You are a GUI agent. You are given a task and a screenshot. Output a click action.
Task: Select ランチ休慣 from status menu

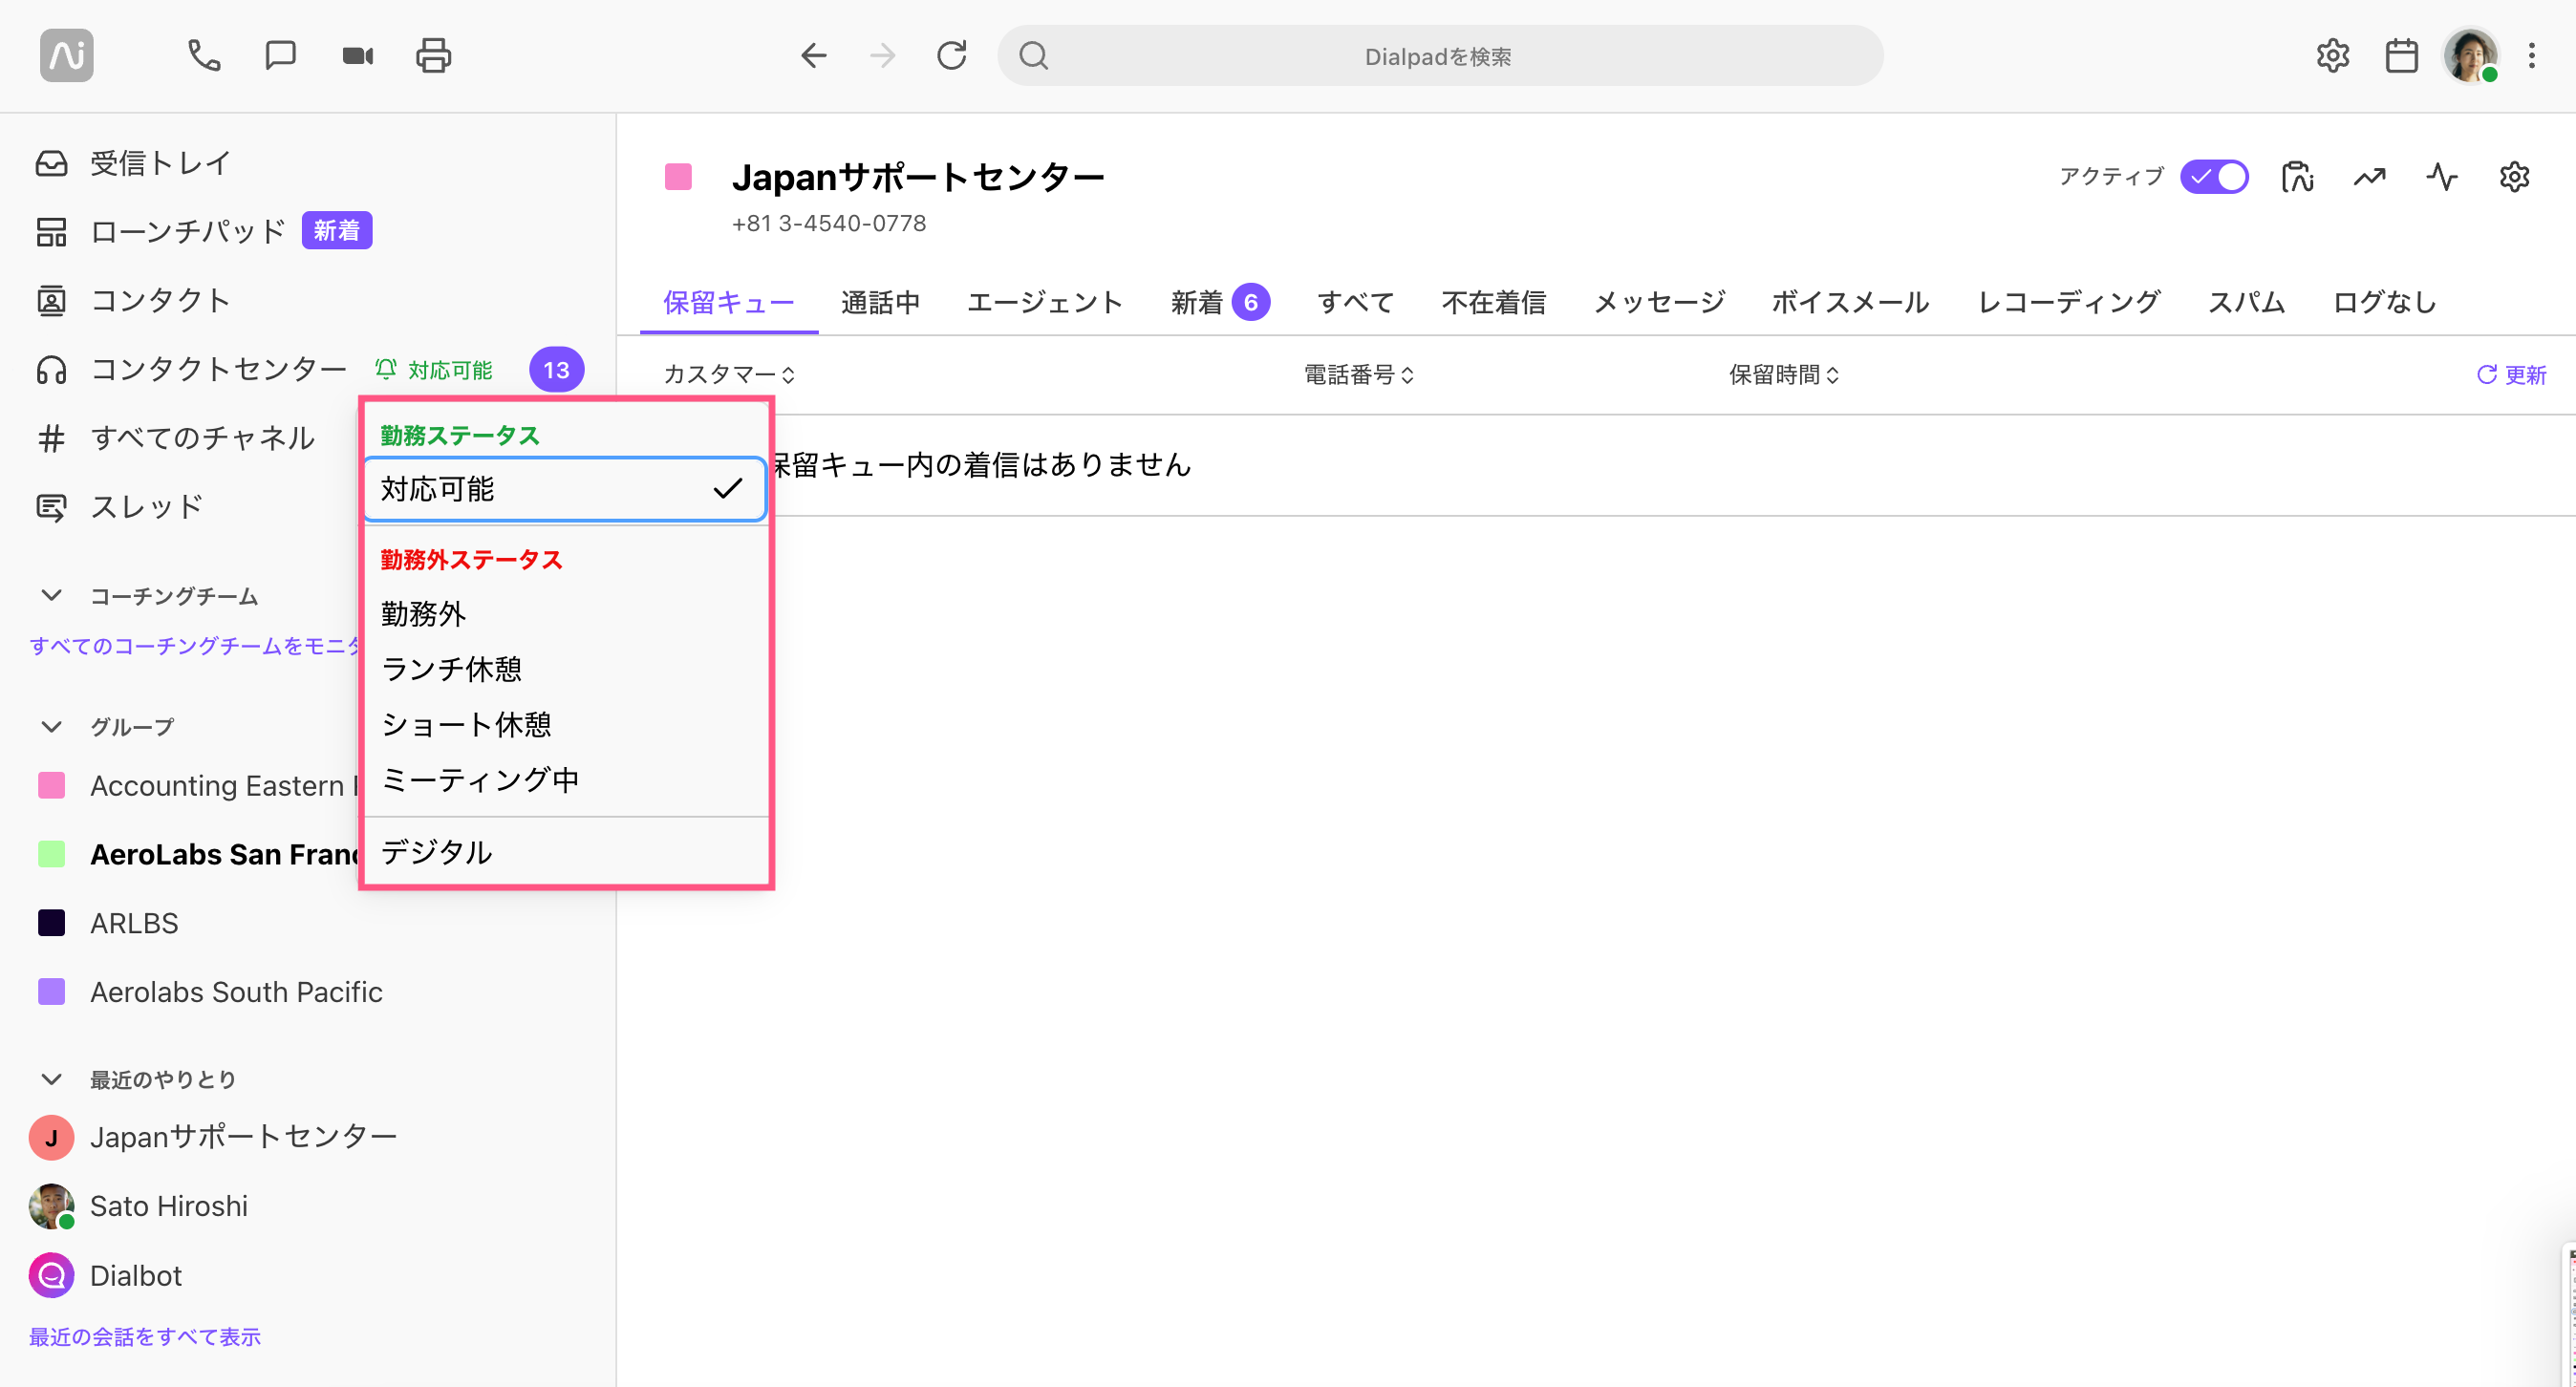click(x=451, y=668)
